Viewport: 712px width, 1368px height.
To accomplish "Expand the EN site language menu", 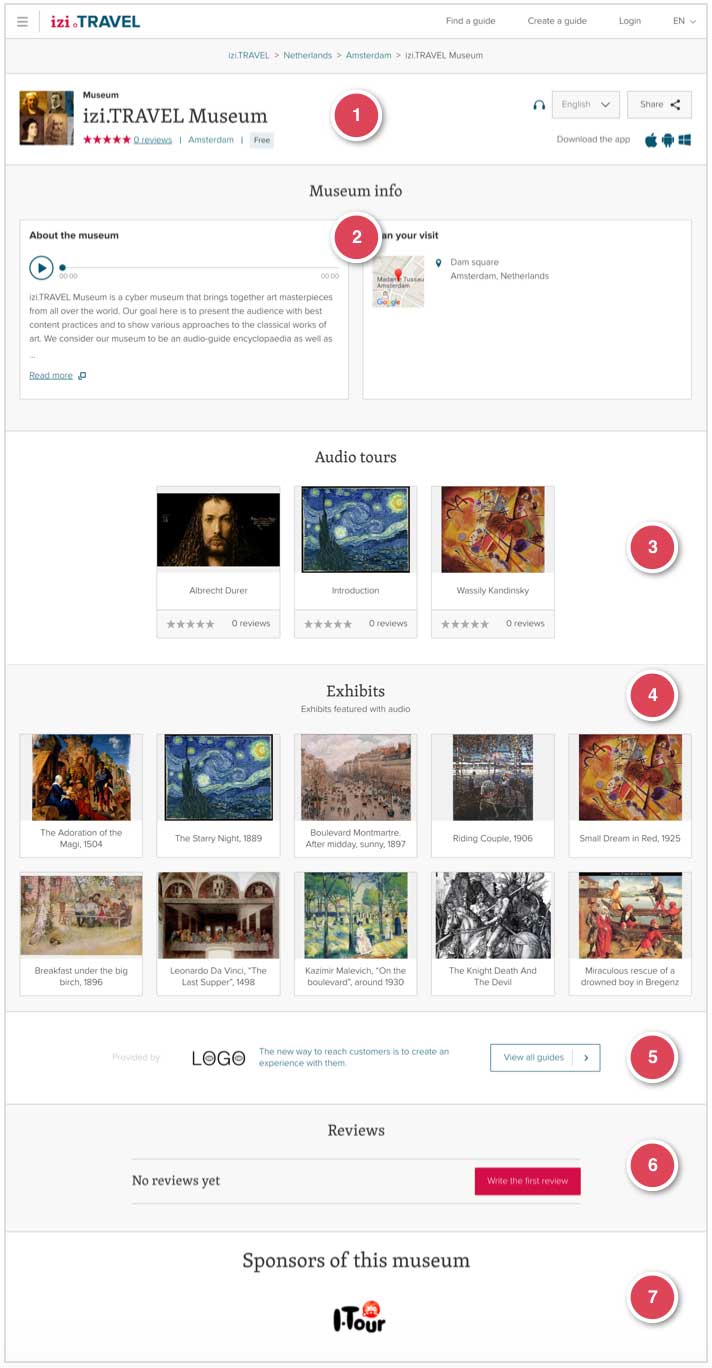I will point(684,21).
